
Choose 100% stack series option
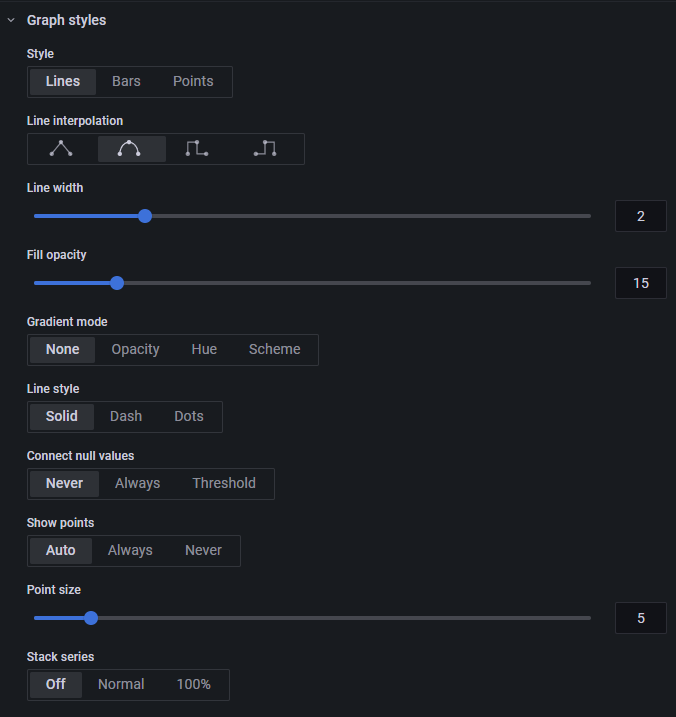pyautogui.click(x=193, y=685)
